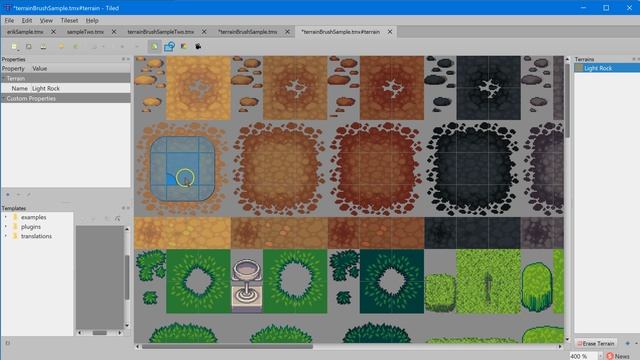Click the template preview vertical scrollbar
This screenshot has width=640, height=360.
127,277
